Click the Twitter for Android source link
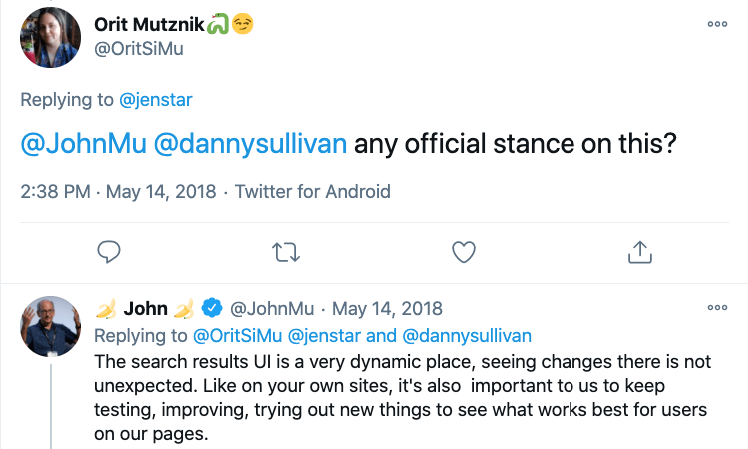The height and width of the screenshot is (449, 748). coord(312,191)
